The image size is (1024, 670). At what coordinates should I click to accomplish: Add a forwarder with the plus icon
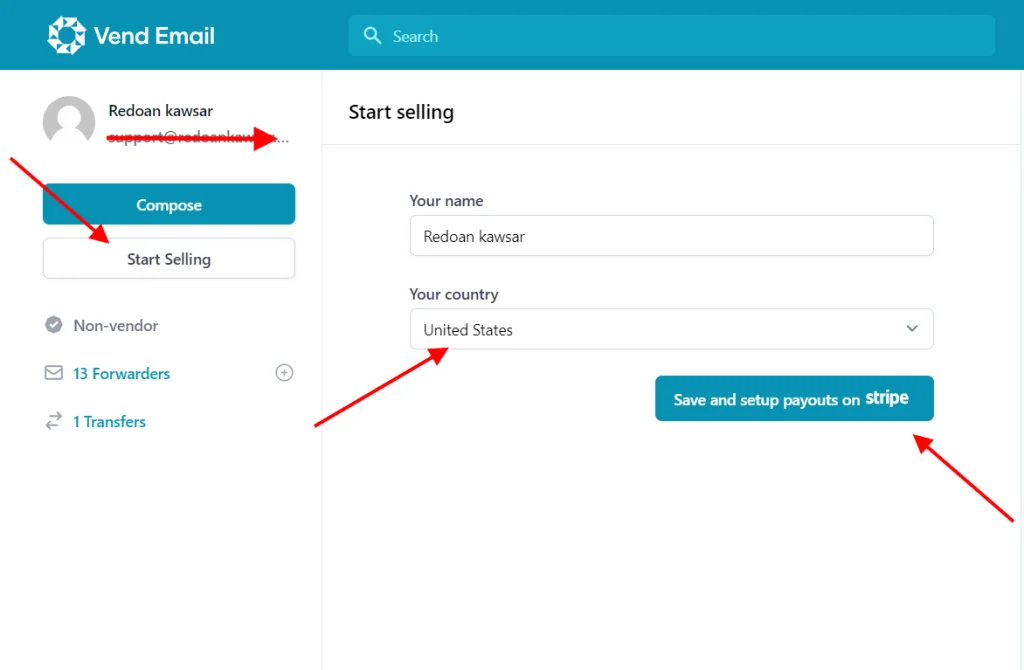tap(284, 373)
